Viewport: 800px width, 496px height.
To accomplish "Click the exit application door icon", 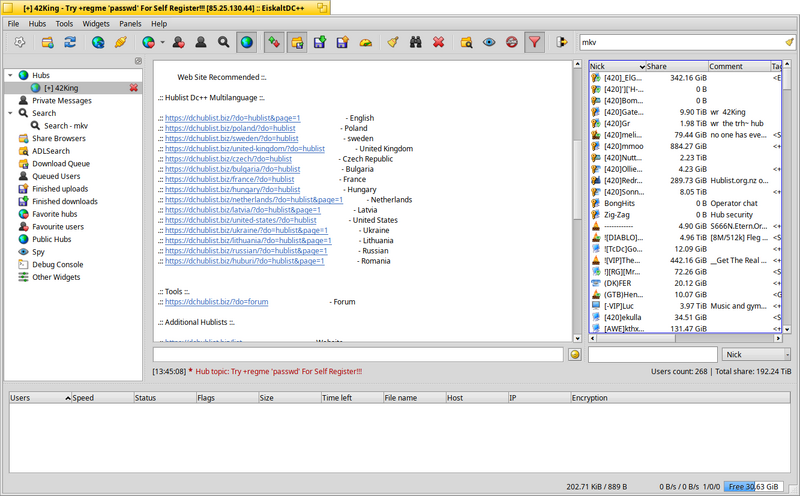I will tap(562, 42).
